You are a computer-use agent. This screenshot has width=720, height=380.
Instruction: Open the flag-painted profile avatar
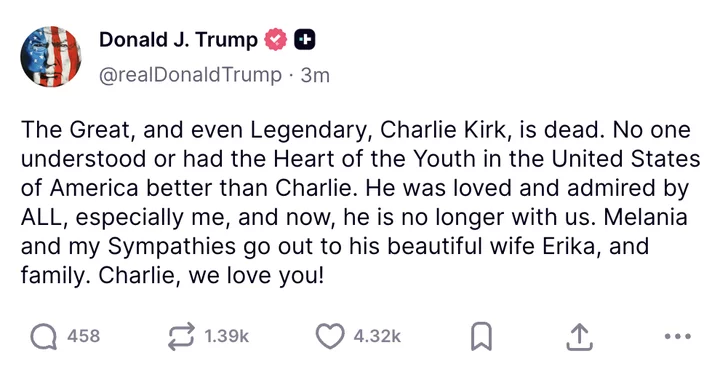[x=51, y=56]
